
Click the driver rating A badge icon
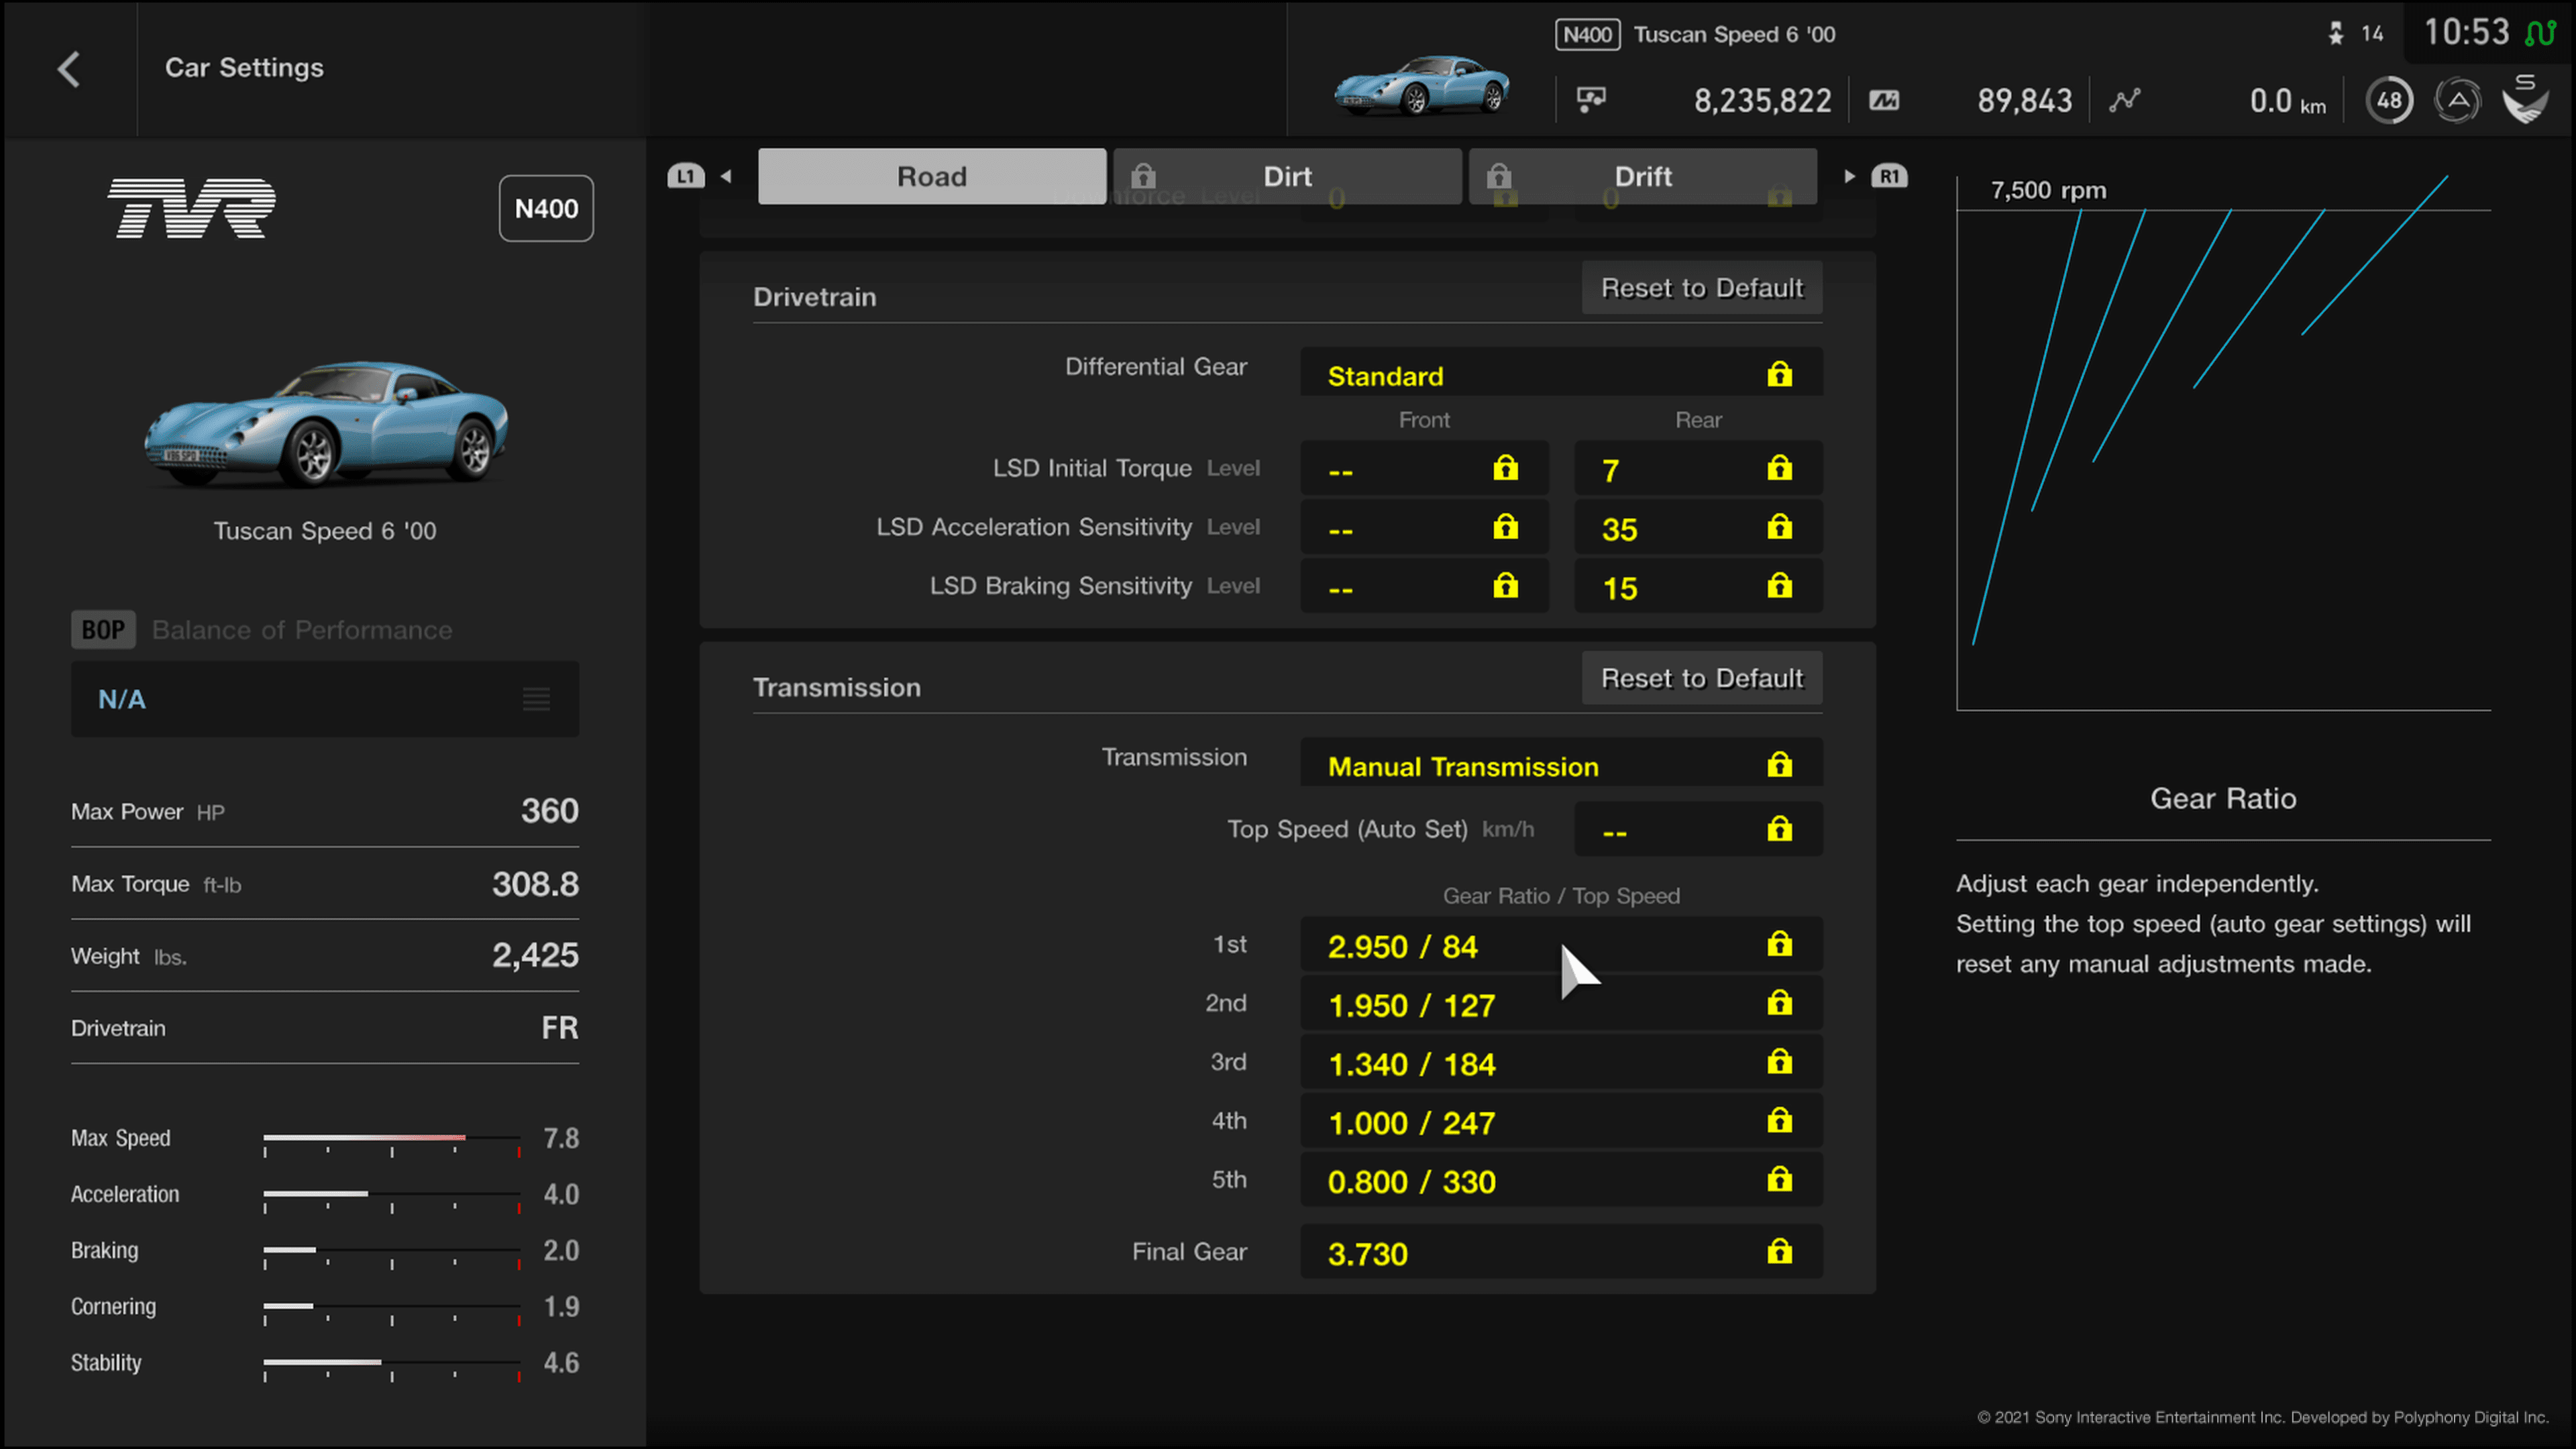click(x=2457, y=100)
